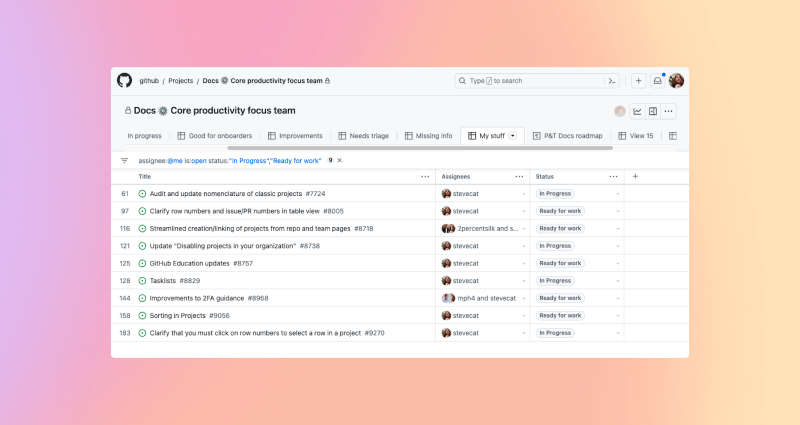The height and width of the screenshot is (425, 800).
Task: Click Ready for work badge on row 158
Action: click(x=560, y=315)
